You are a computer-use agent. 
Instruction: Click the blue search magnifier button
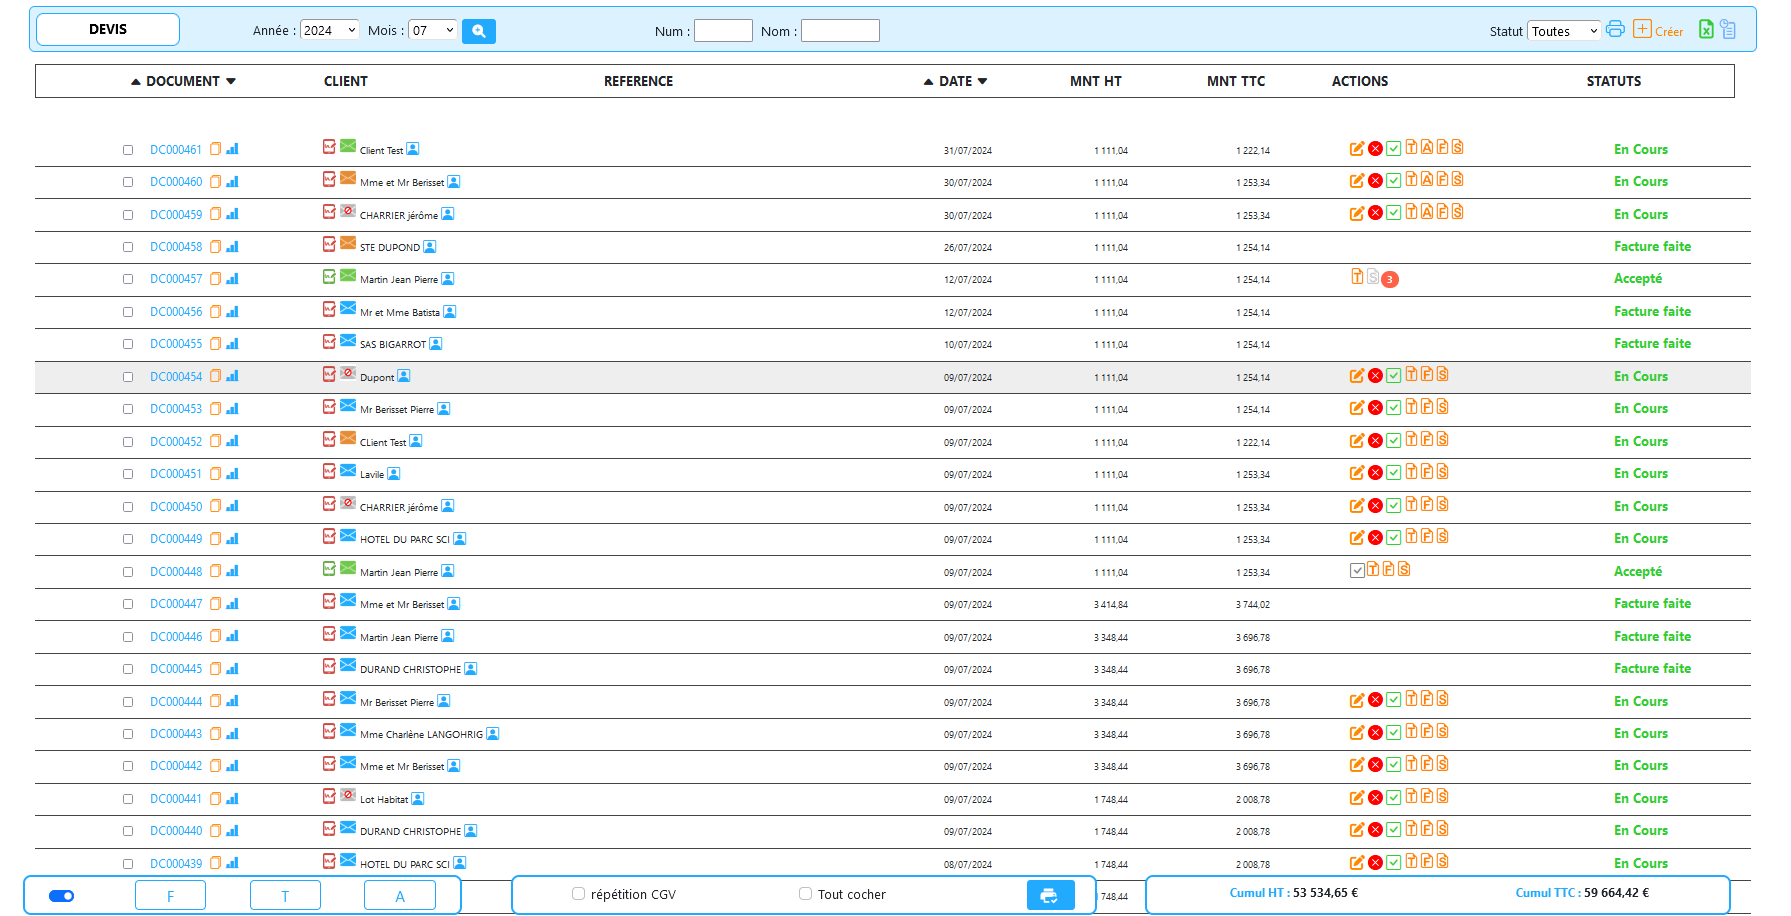click(x=478, y=31)
